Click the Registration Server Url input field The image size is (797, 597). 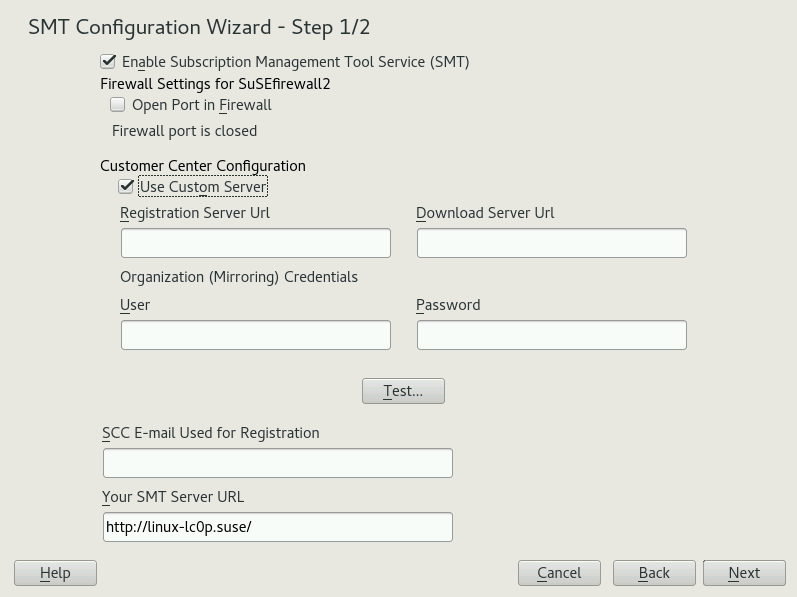(x=255, y=243)
